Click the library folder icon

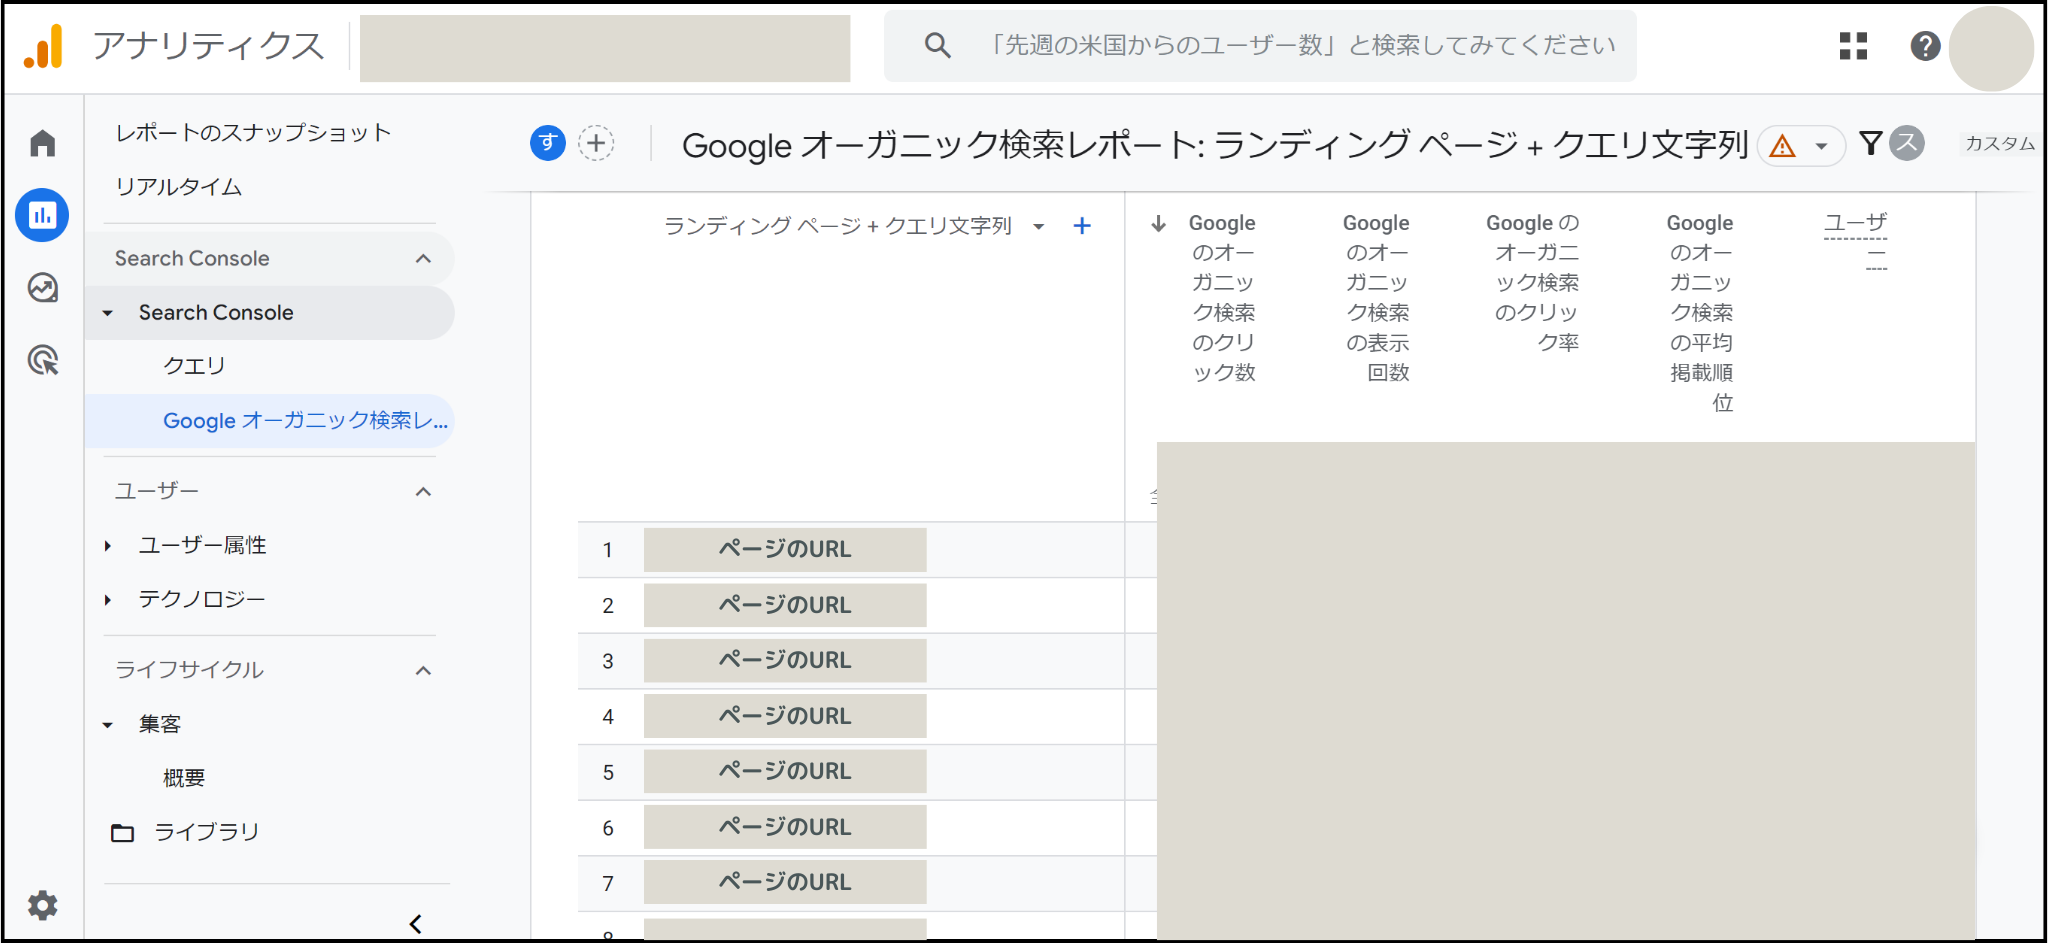tap(122, 832)
